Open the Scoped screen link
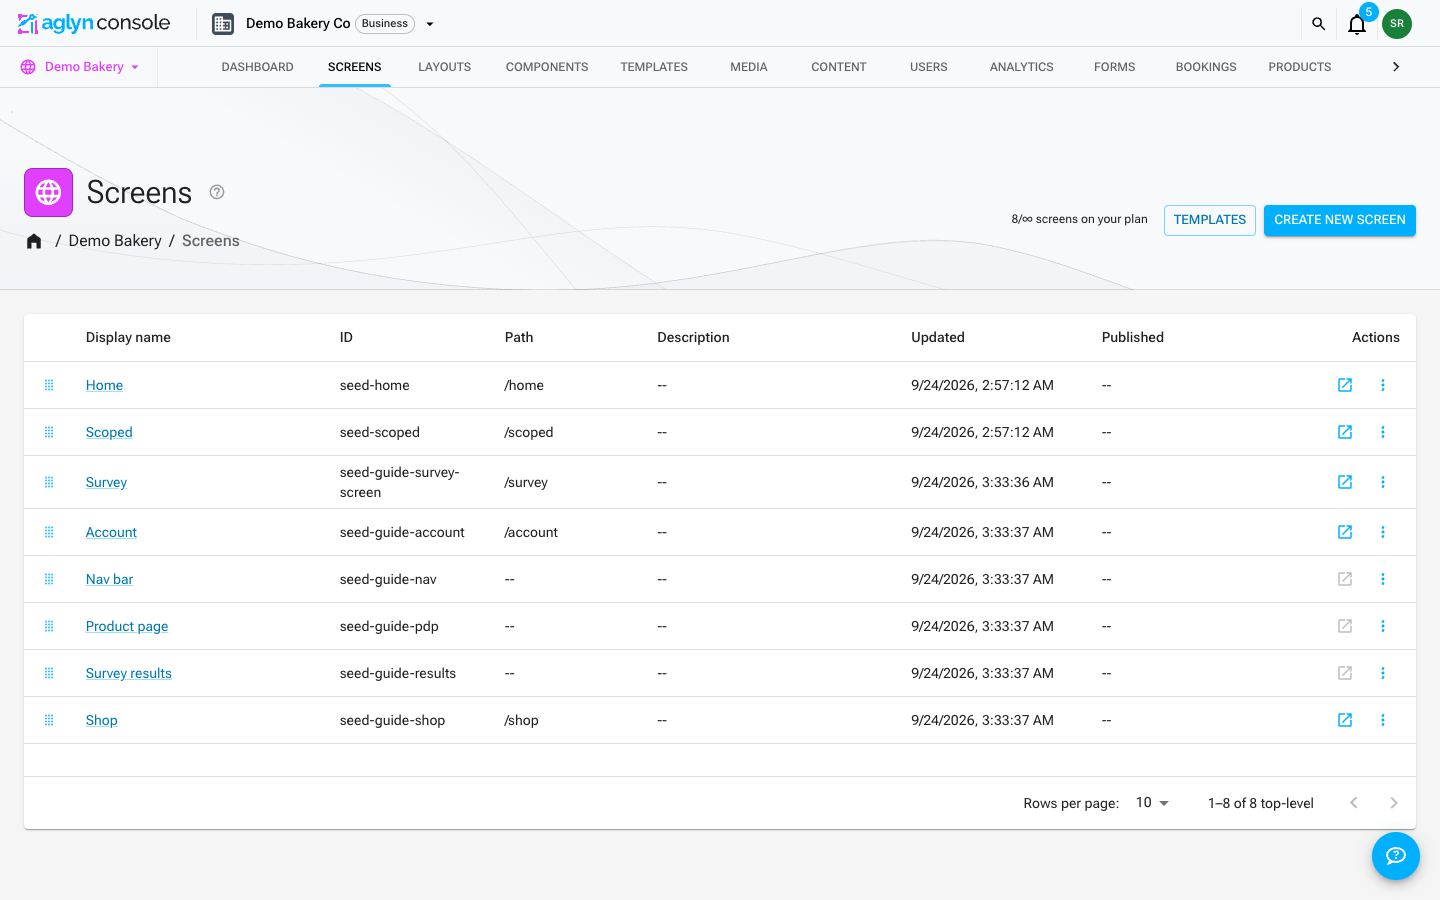This screenshot has height=900, width=1440. coord(109,432)
